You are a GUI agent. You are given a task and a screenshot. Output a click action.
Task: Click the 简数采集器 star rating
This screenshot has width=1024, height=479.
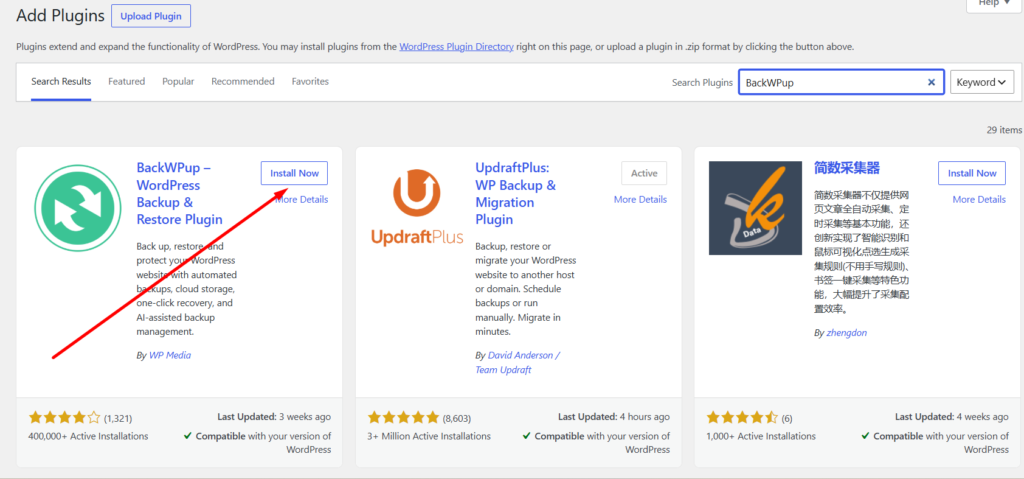(742, 418)
